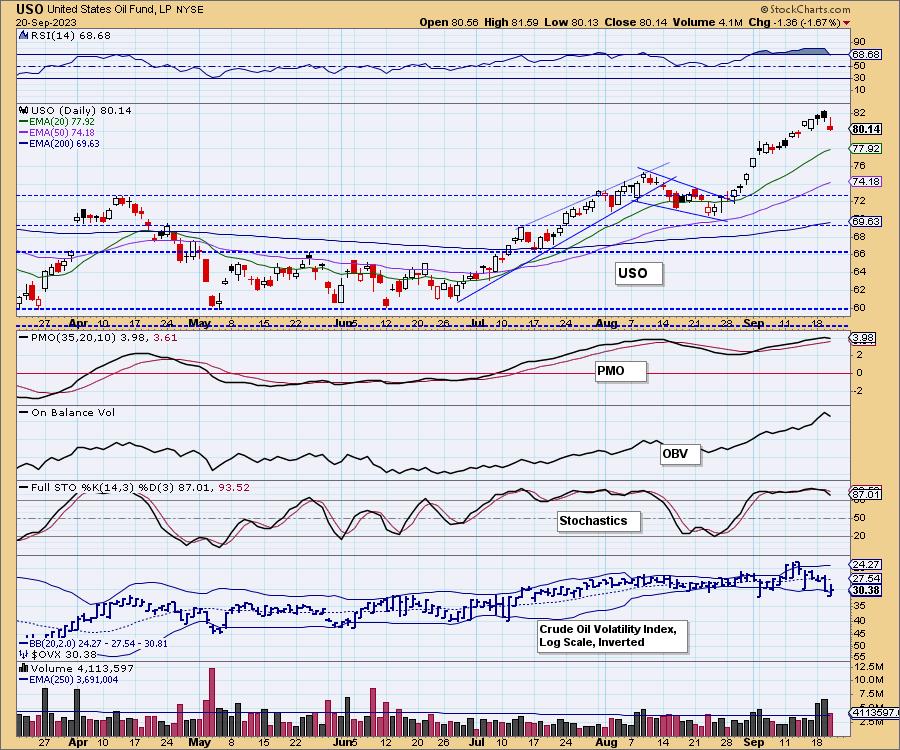Click the USO annotation box on price chart

coord(638,273)
